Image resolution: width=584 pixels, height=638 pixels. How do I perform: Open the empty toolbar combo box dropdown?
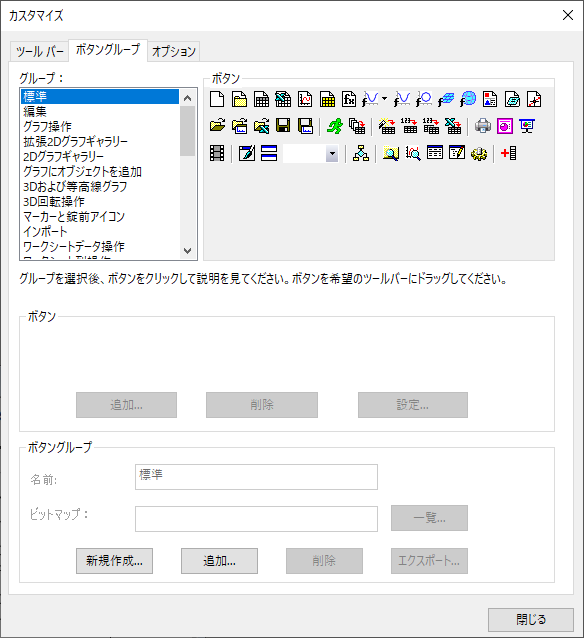click(x=332, y=154)
